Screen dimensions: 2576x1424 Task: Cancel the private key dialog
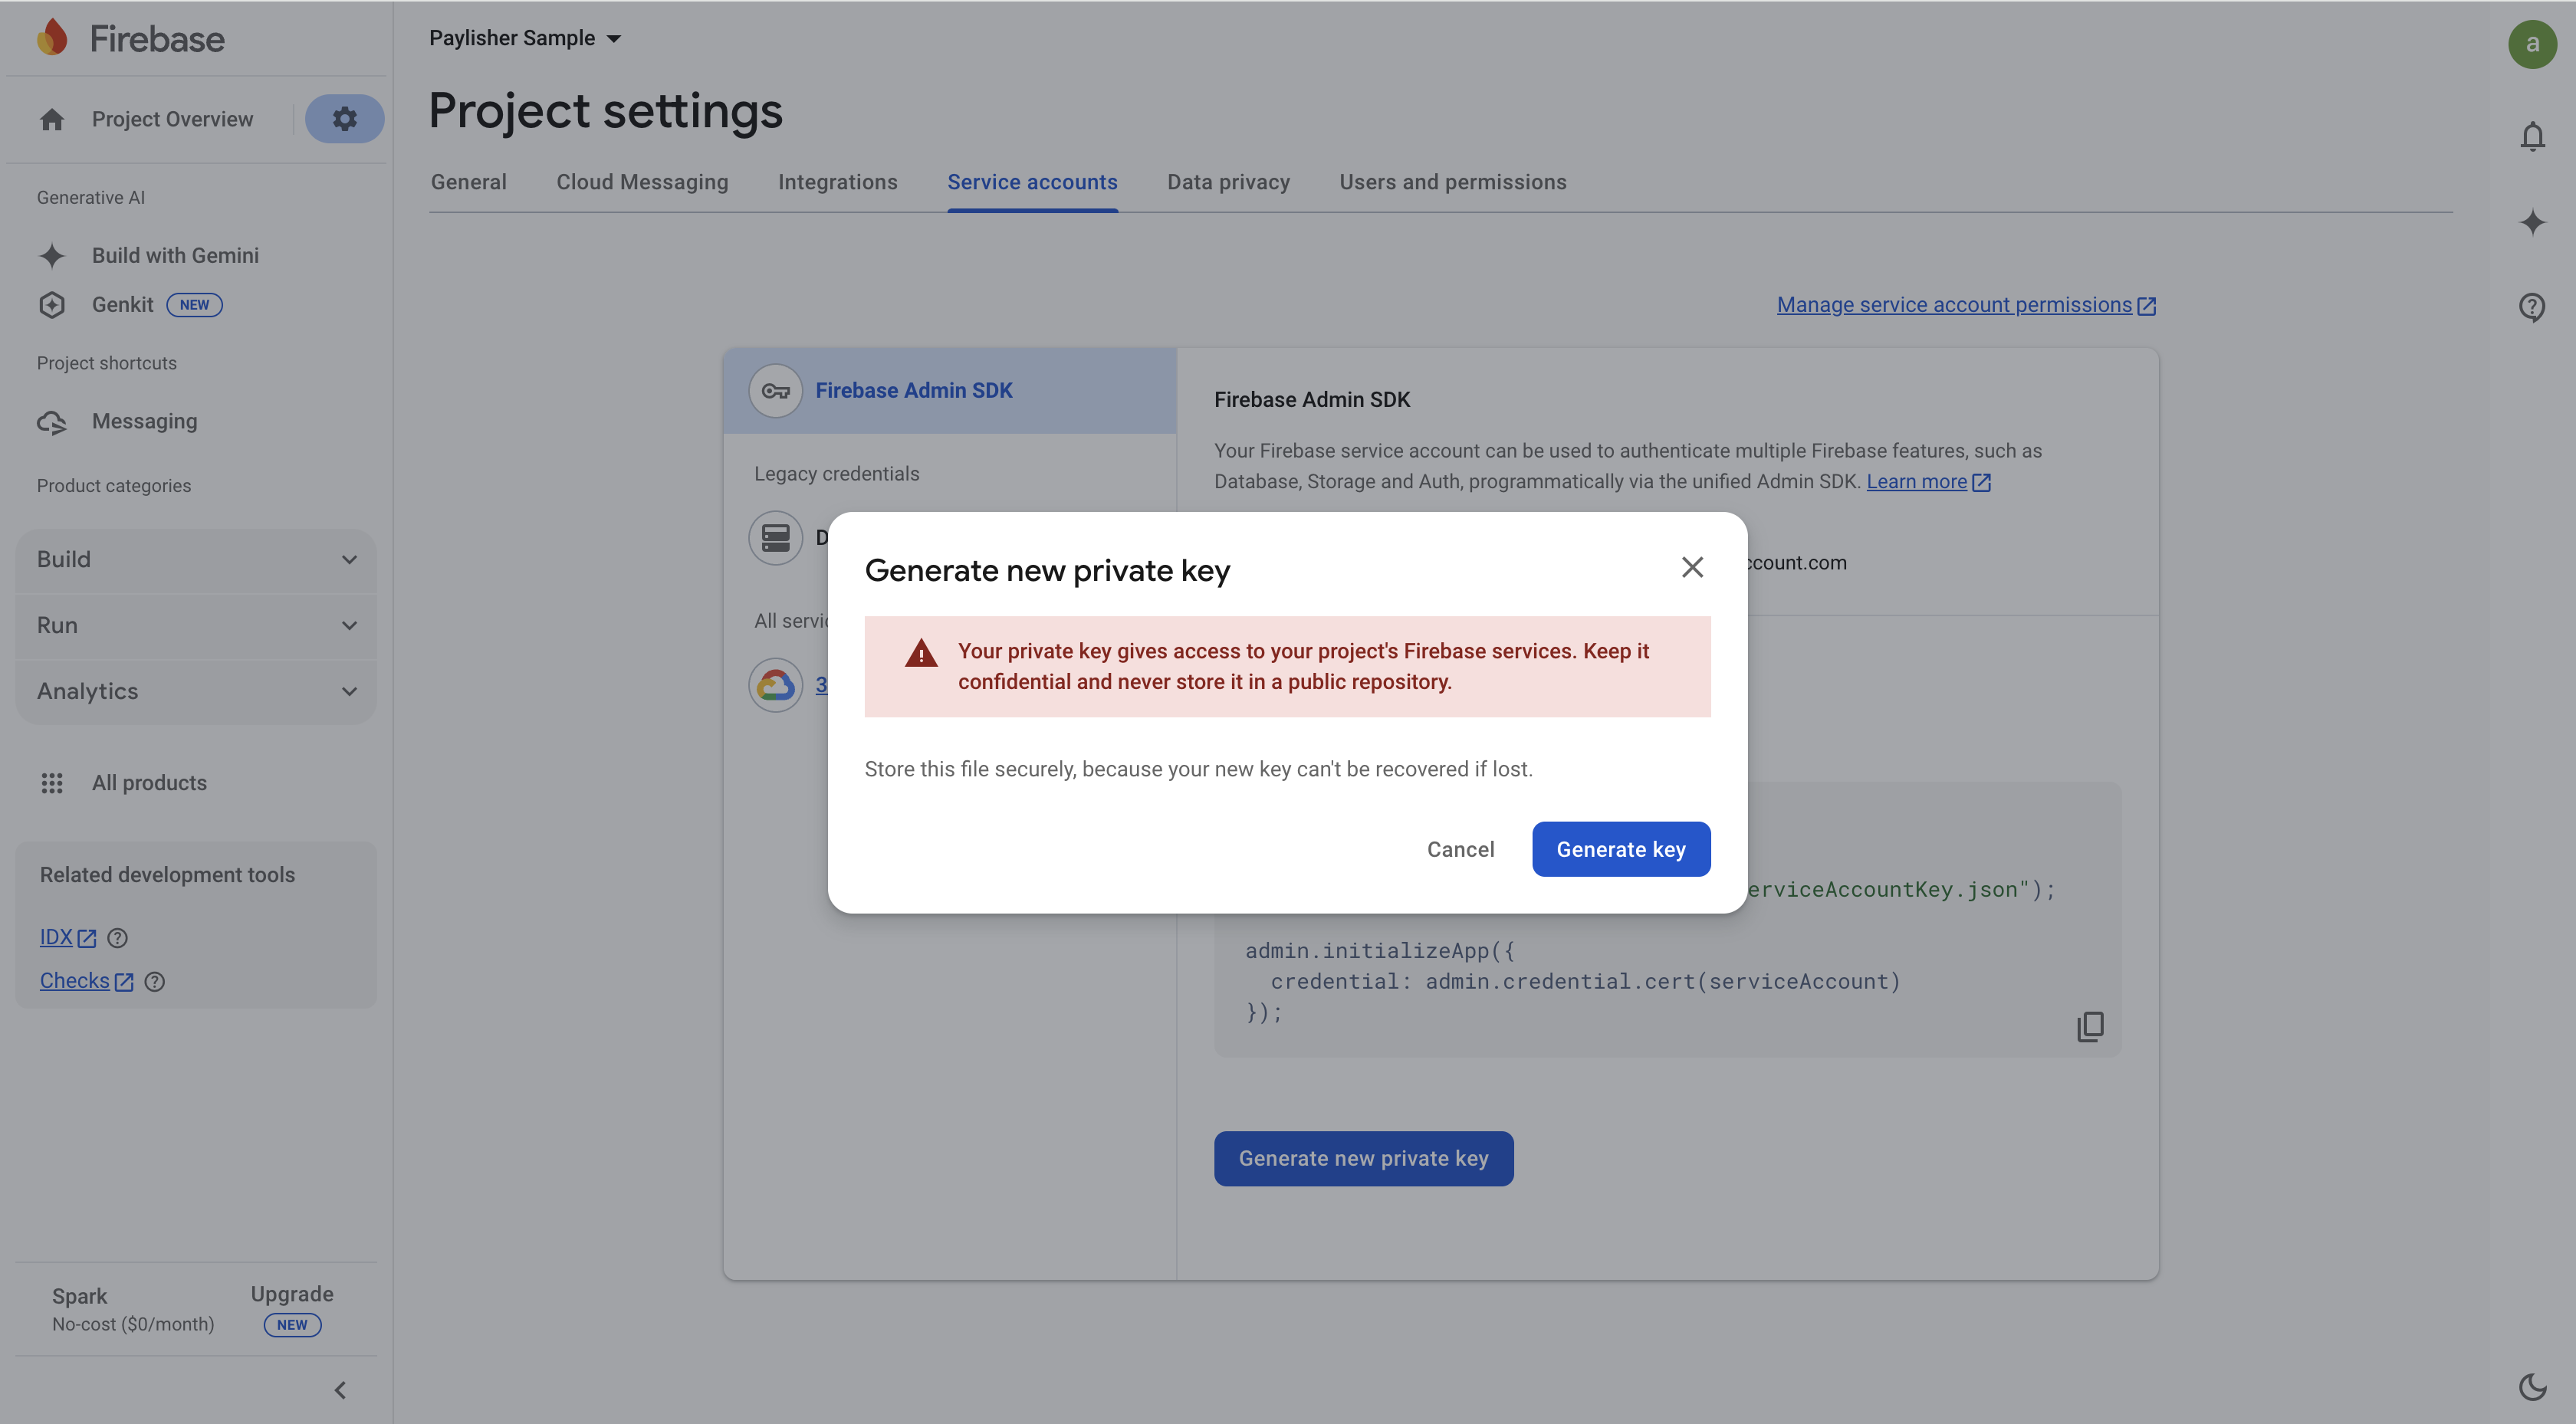1460,850
